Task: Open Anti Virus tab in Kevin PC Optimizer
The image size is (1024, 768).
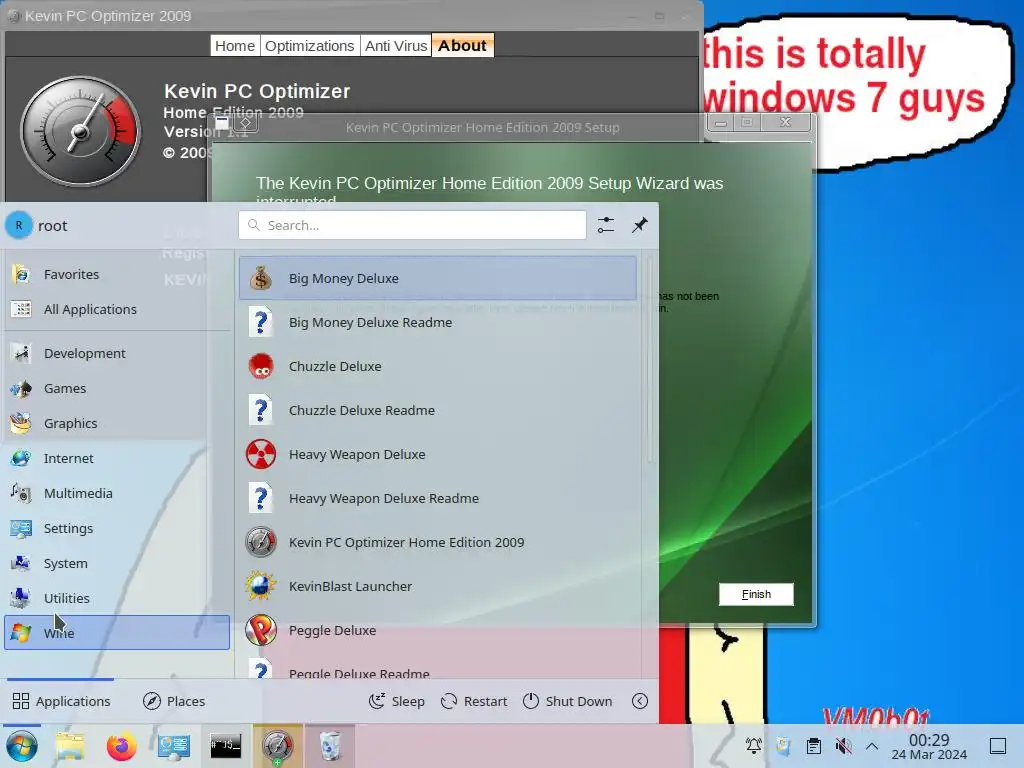Action: pos(396,46)
